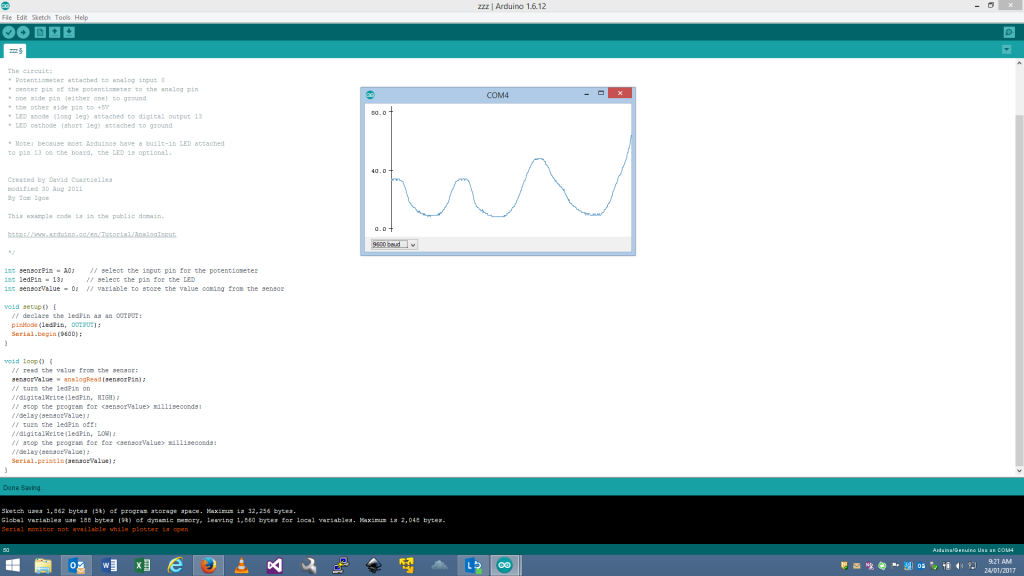
Task: Open the Tools menu
Action: tap(62, 17)
